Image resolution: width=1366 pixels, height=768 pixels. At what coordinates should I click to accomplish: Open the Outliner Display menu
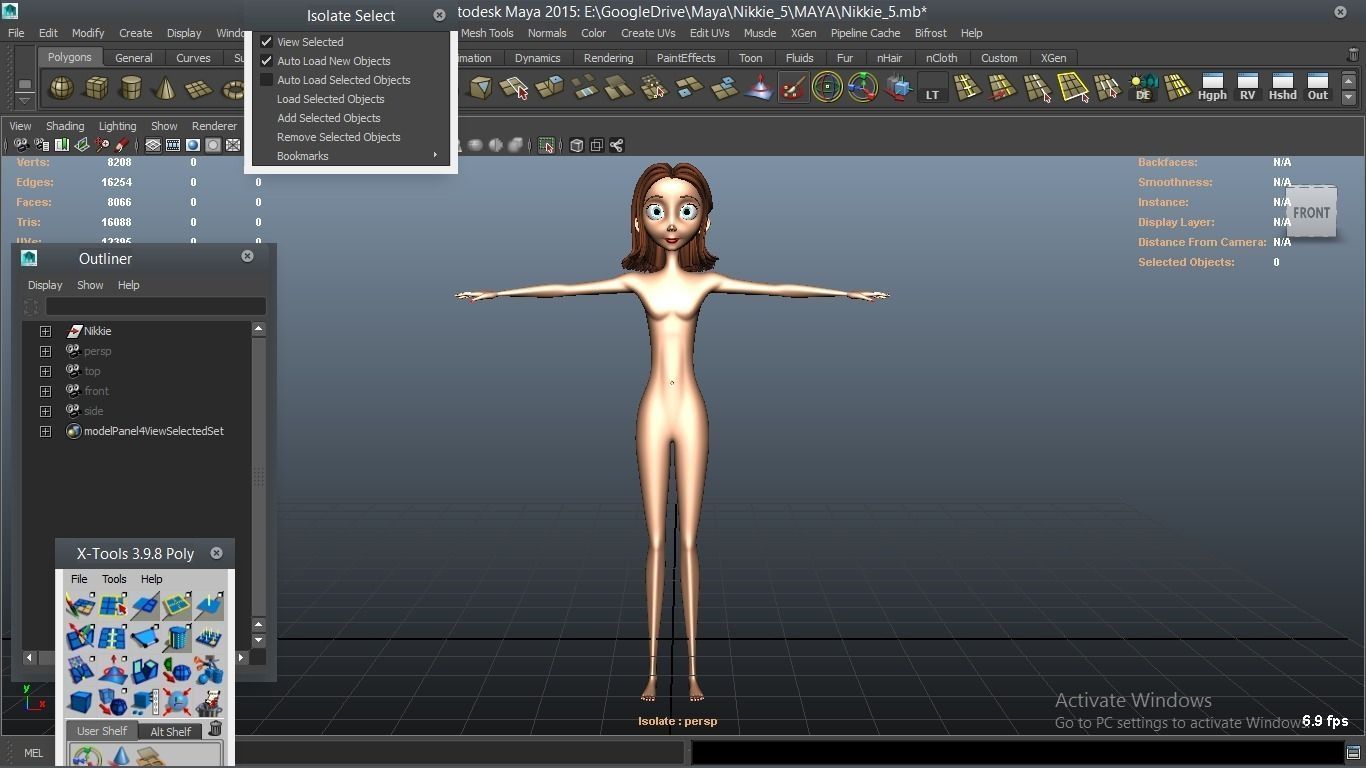(x=45, y=285)
